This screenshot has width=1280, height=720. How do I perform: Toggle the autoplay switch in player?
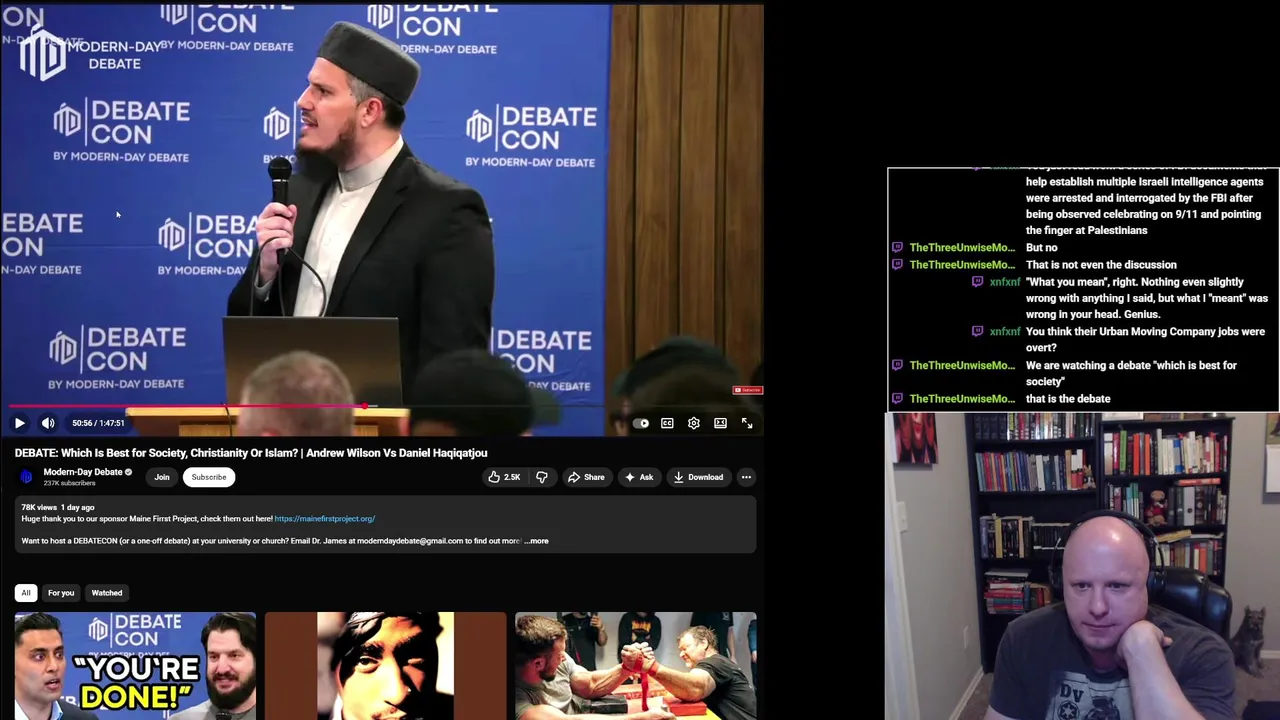point(641,423)
